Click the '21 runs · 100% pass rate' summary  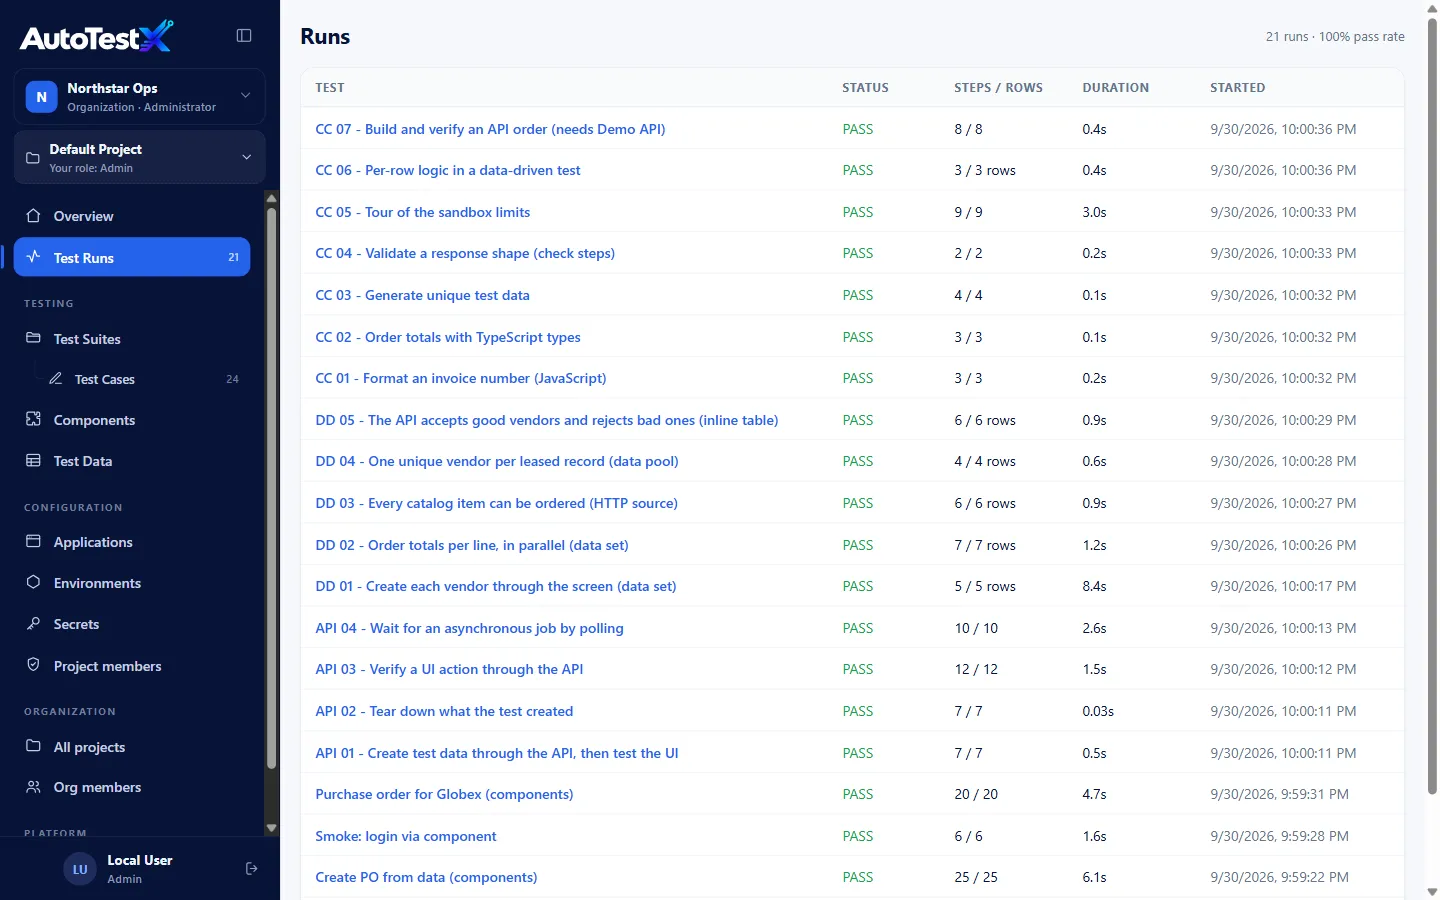click(x=1335, y=37)
